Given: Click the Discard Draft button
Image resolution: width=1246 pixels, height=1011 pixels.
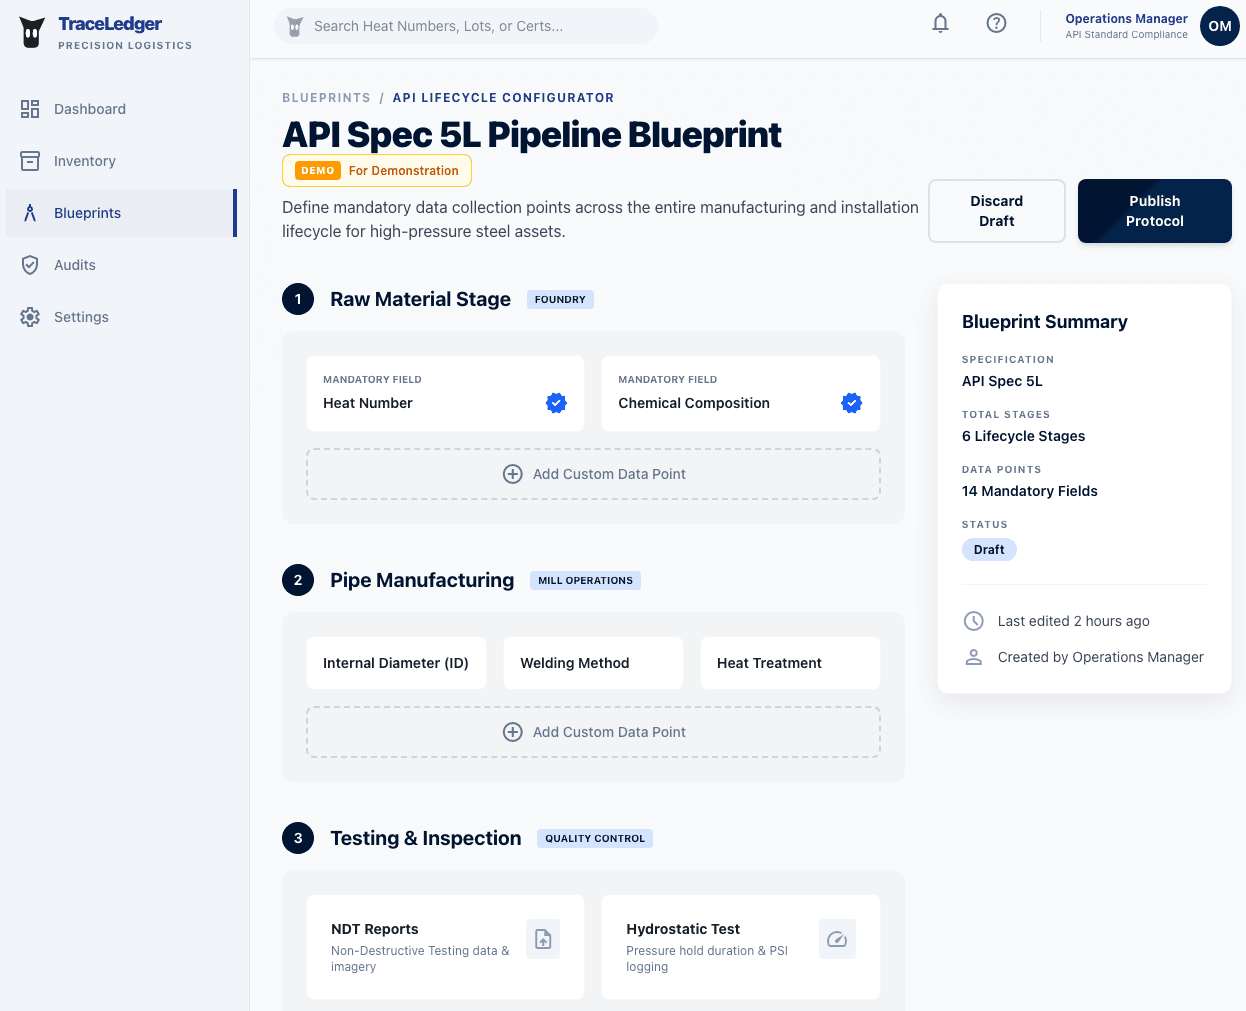Looking at the screenshot, I should point(997,211).
